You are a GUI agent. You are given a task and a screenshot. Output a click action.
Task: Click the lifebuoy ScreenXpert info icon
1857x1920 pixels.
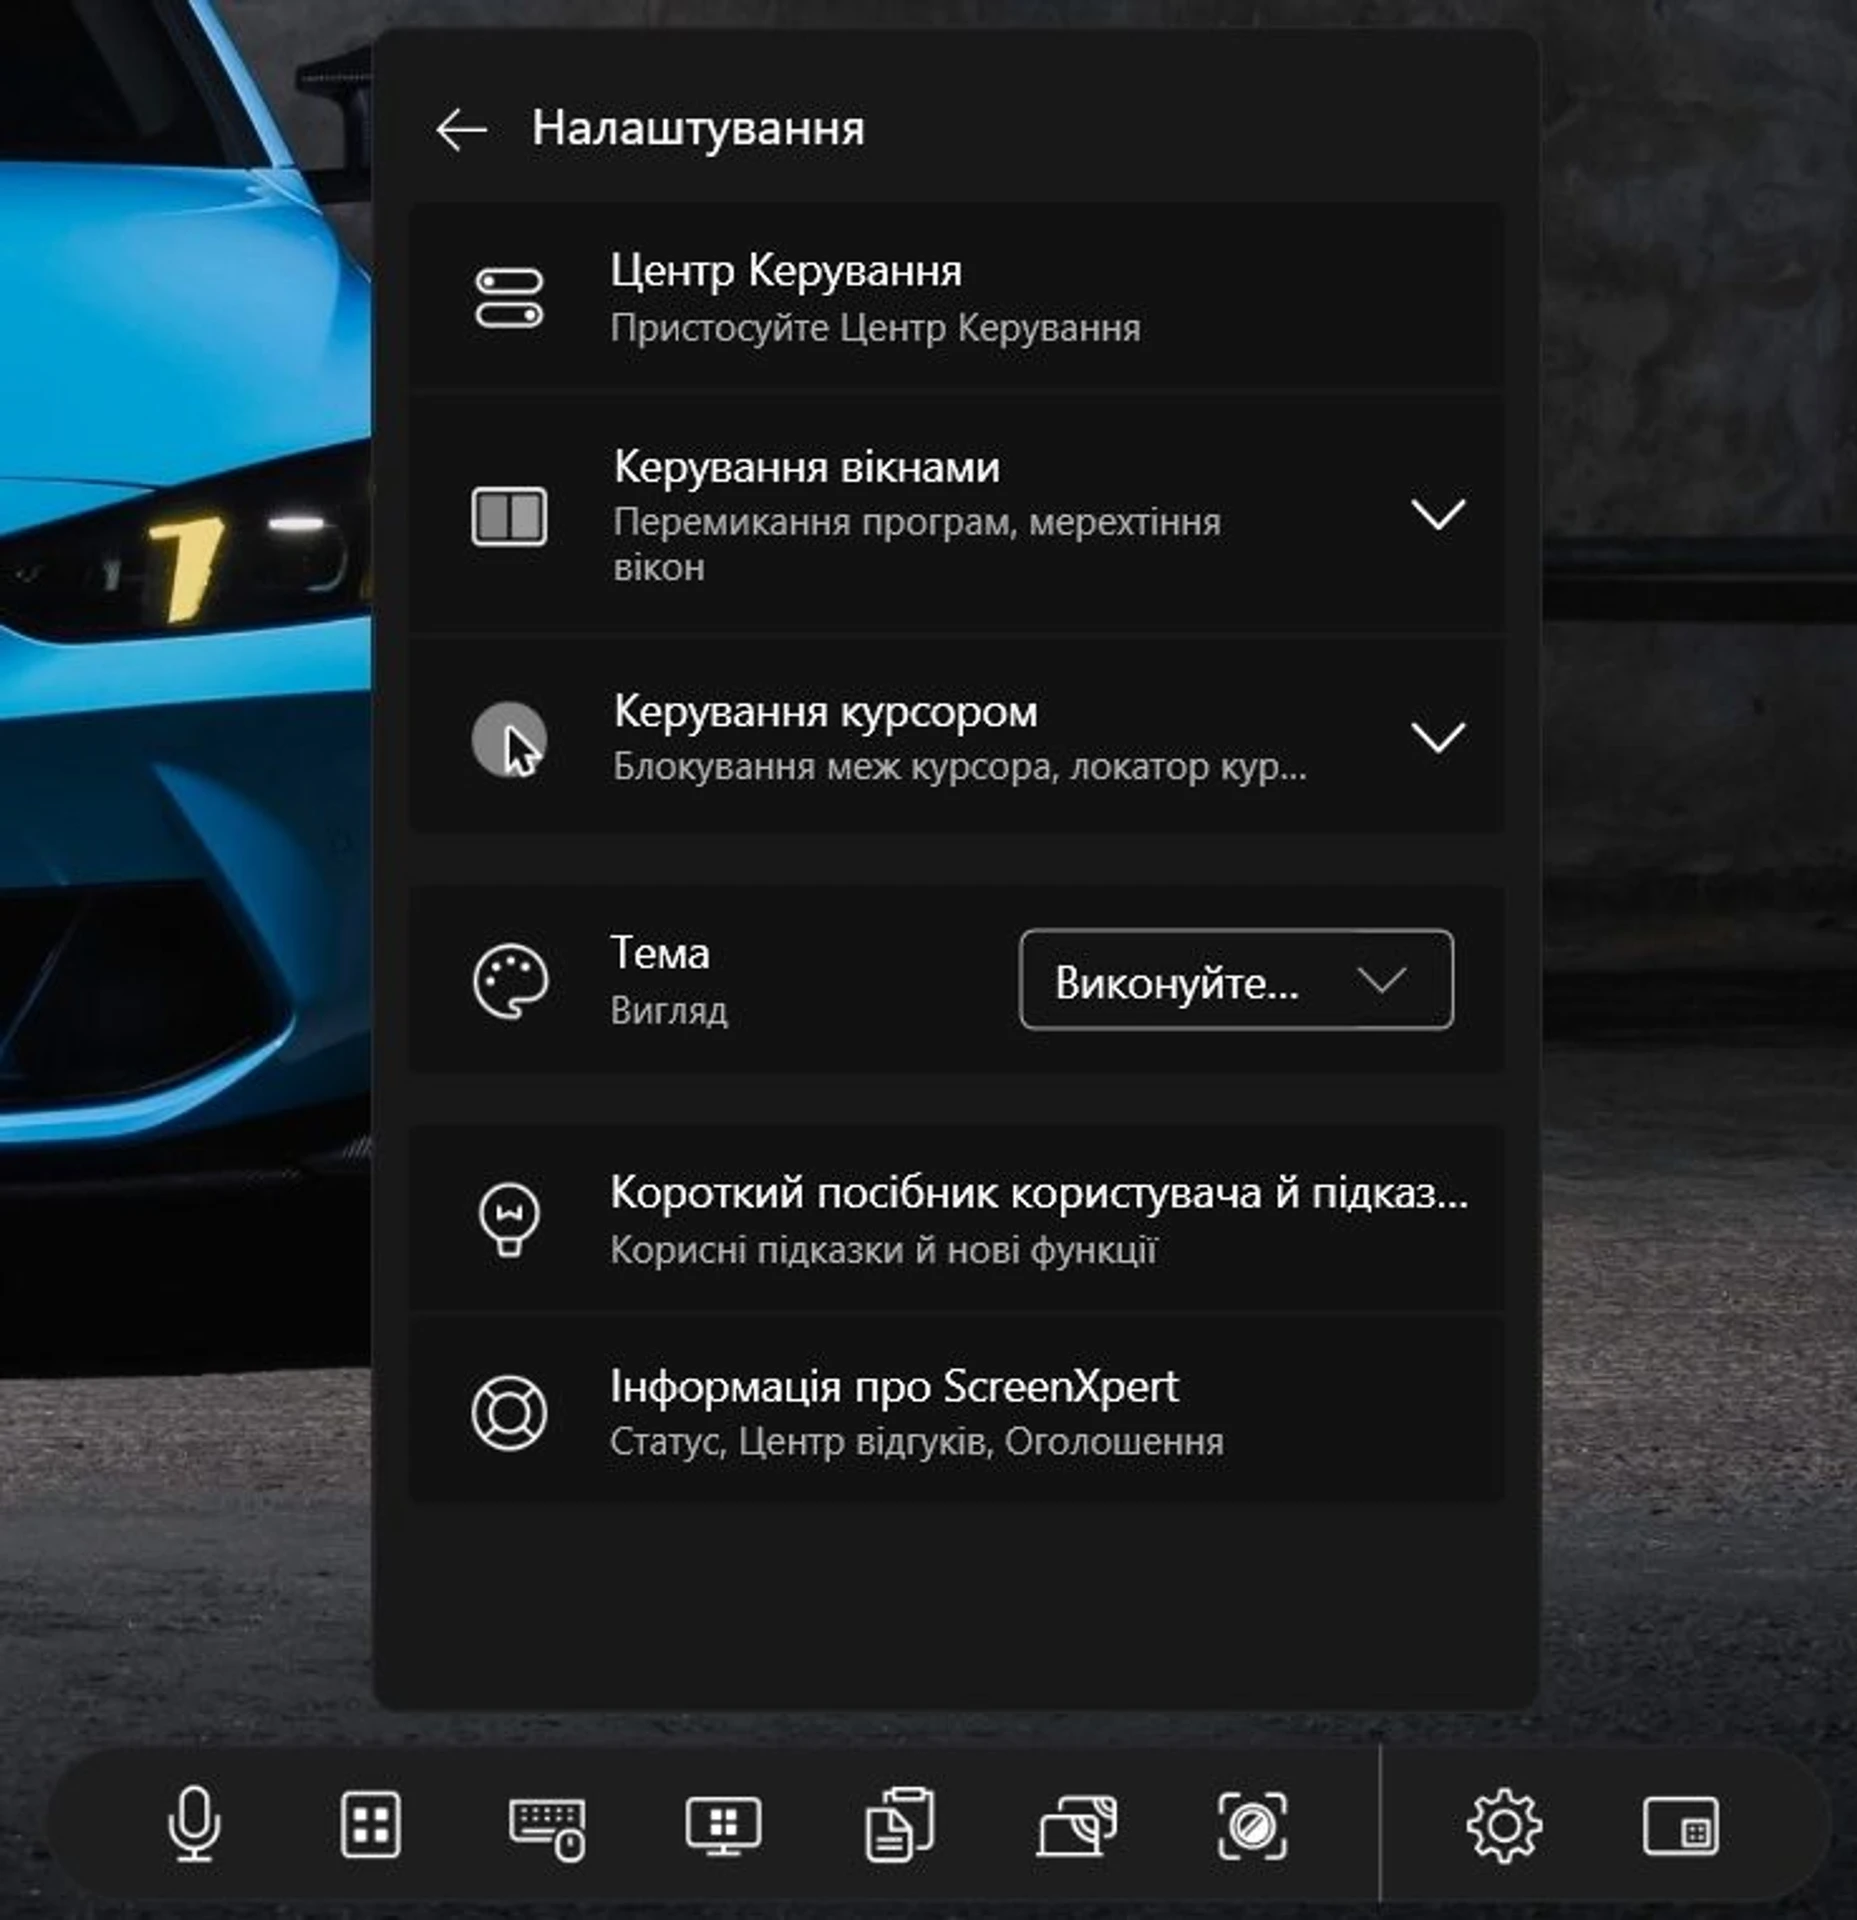(509, 1412)
